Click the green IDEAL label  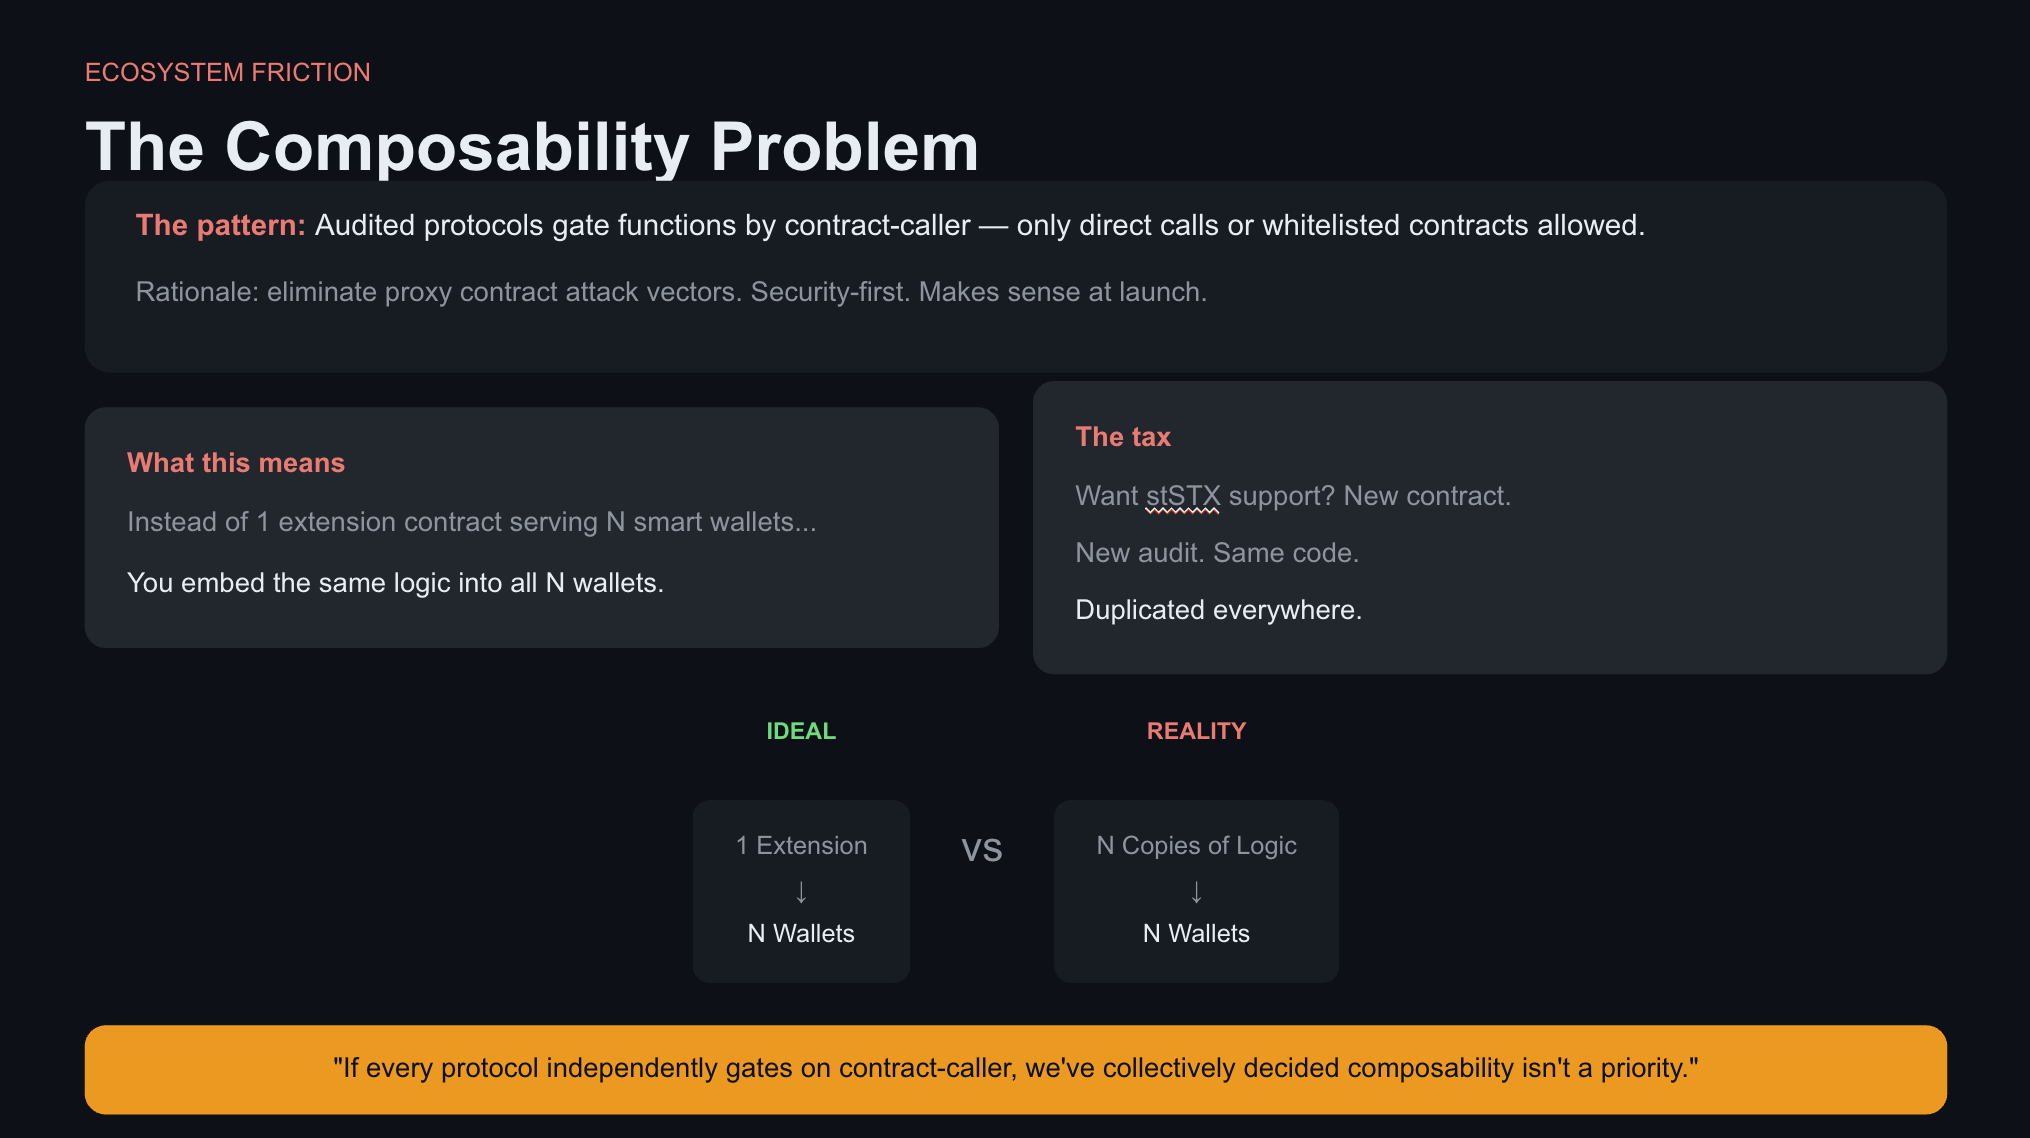click(800, 731)
